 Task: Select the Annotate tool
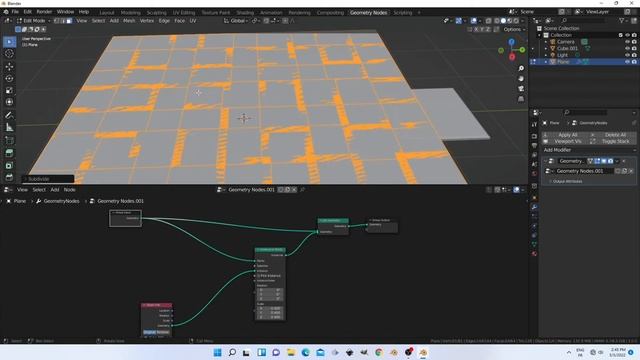coord(9,116)
